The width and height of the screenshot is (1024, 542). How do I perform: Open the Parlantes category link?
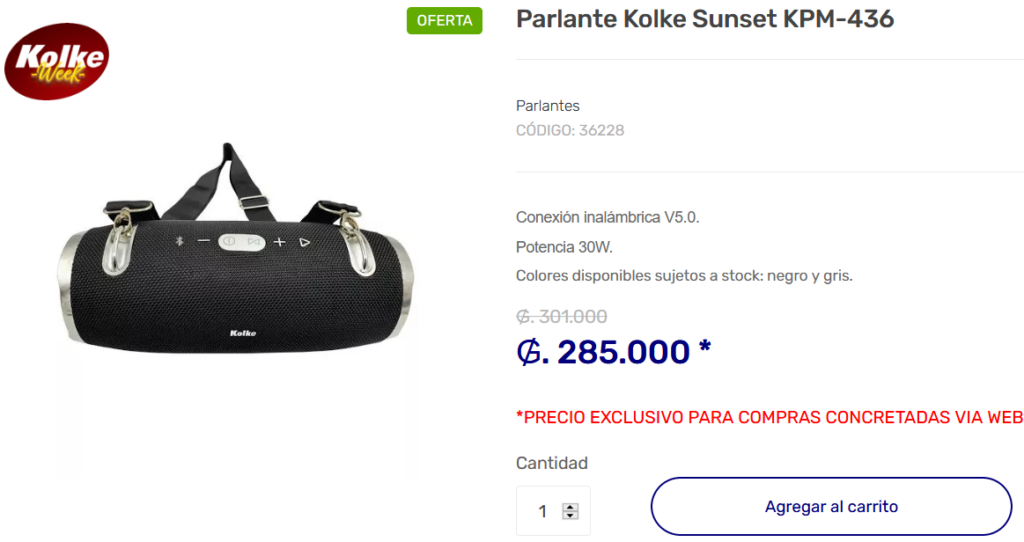547,106
